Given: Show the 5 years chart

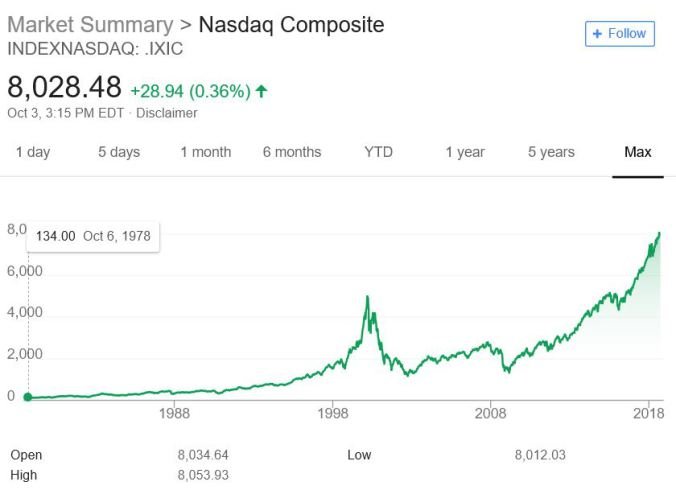Looking at the screenshot, I should [x=551, y=152].
